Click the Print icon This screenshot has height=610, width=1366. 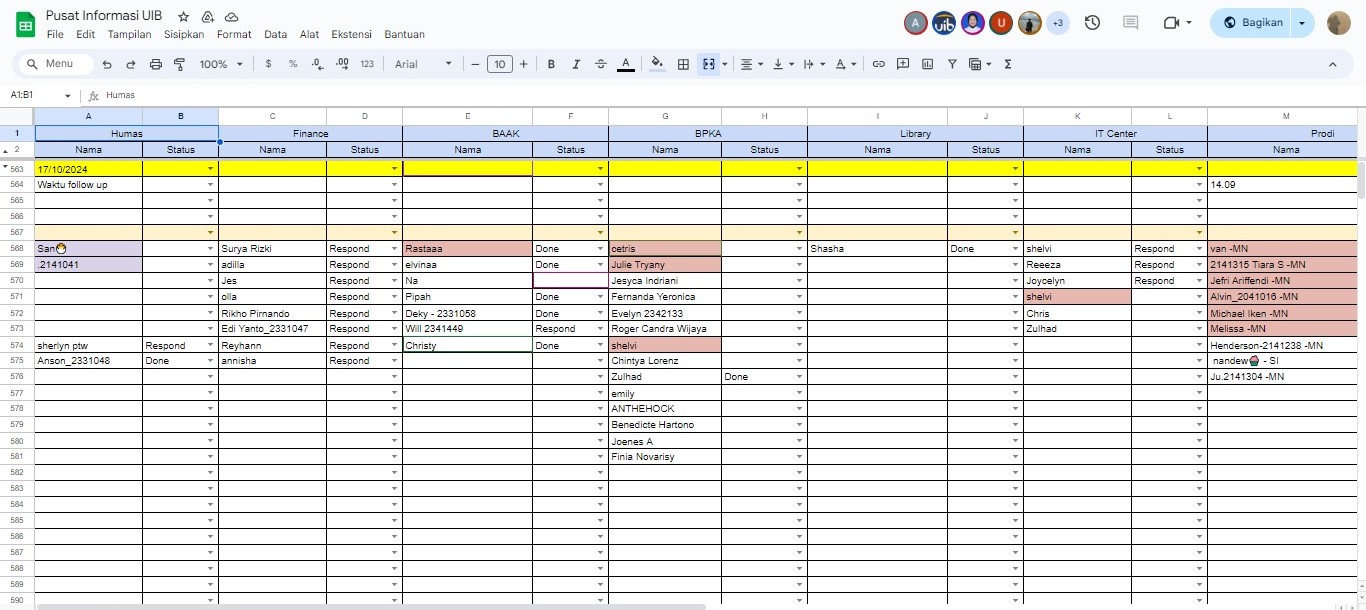(x=155, y=64)
